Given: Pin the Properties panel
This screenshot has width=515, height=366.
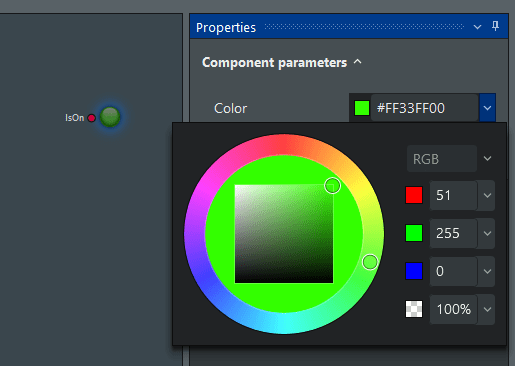Looking at the screenshot, I should click(495, 26).
